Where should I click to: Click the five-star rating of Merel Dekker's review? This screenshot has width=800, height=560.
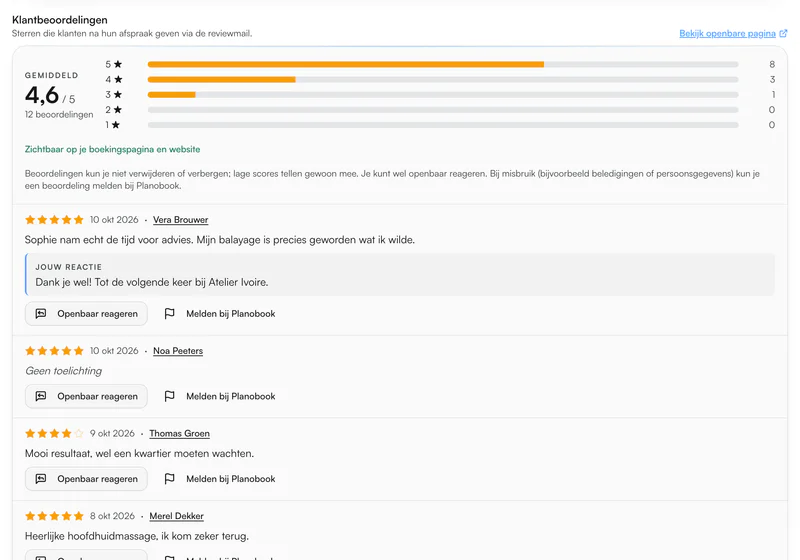tap(54, 516)
